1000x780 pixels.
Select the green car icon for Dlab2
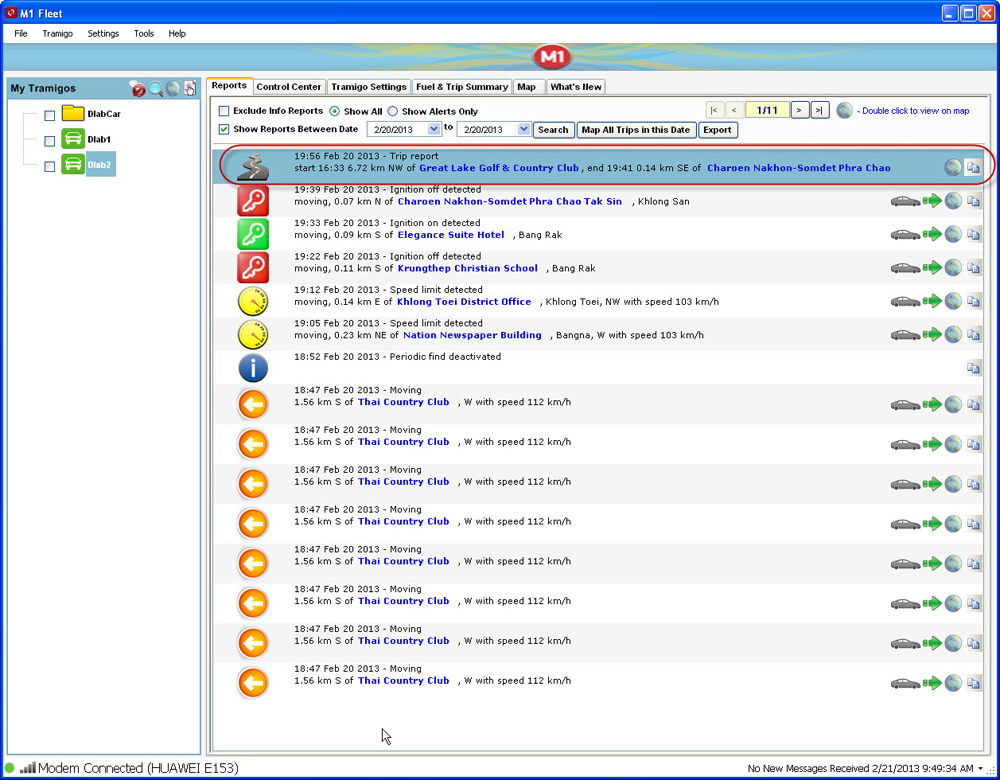point(73,165)
